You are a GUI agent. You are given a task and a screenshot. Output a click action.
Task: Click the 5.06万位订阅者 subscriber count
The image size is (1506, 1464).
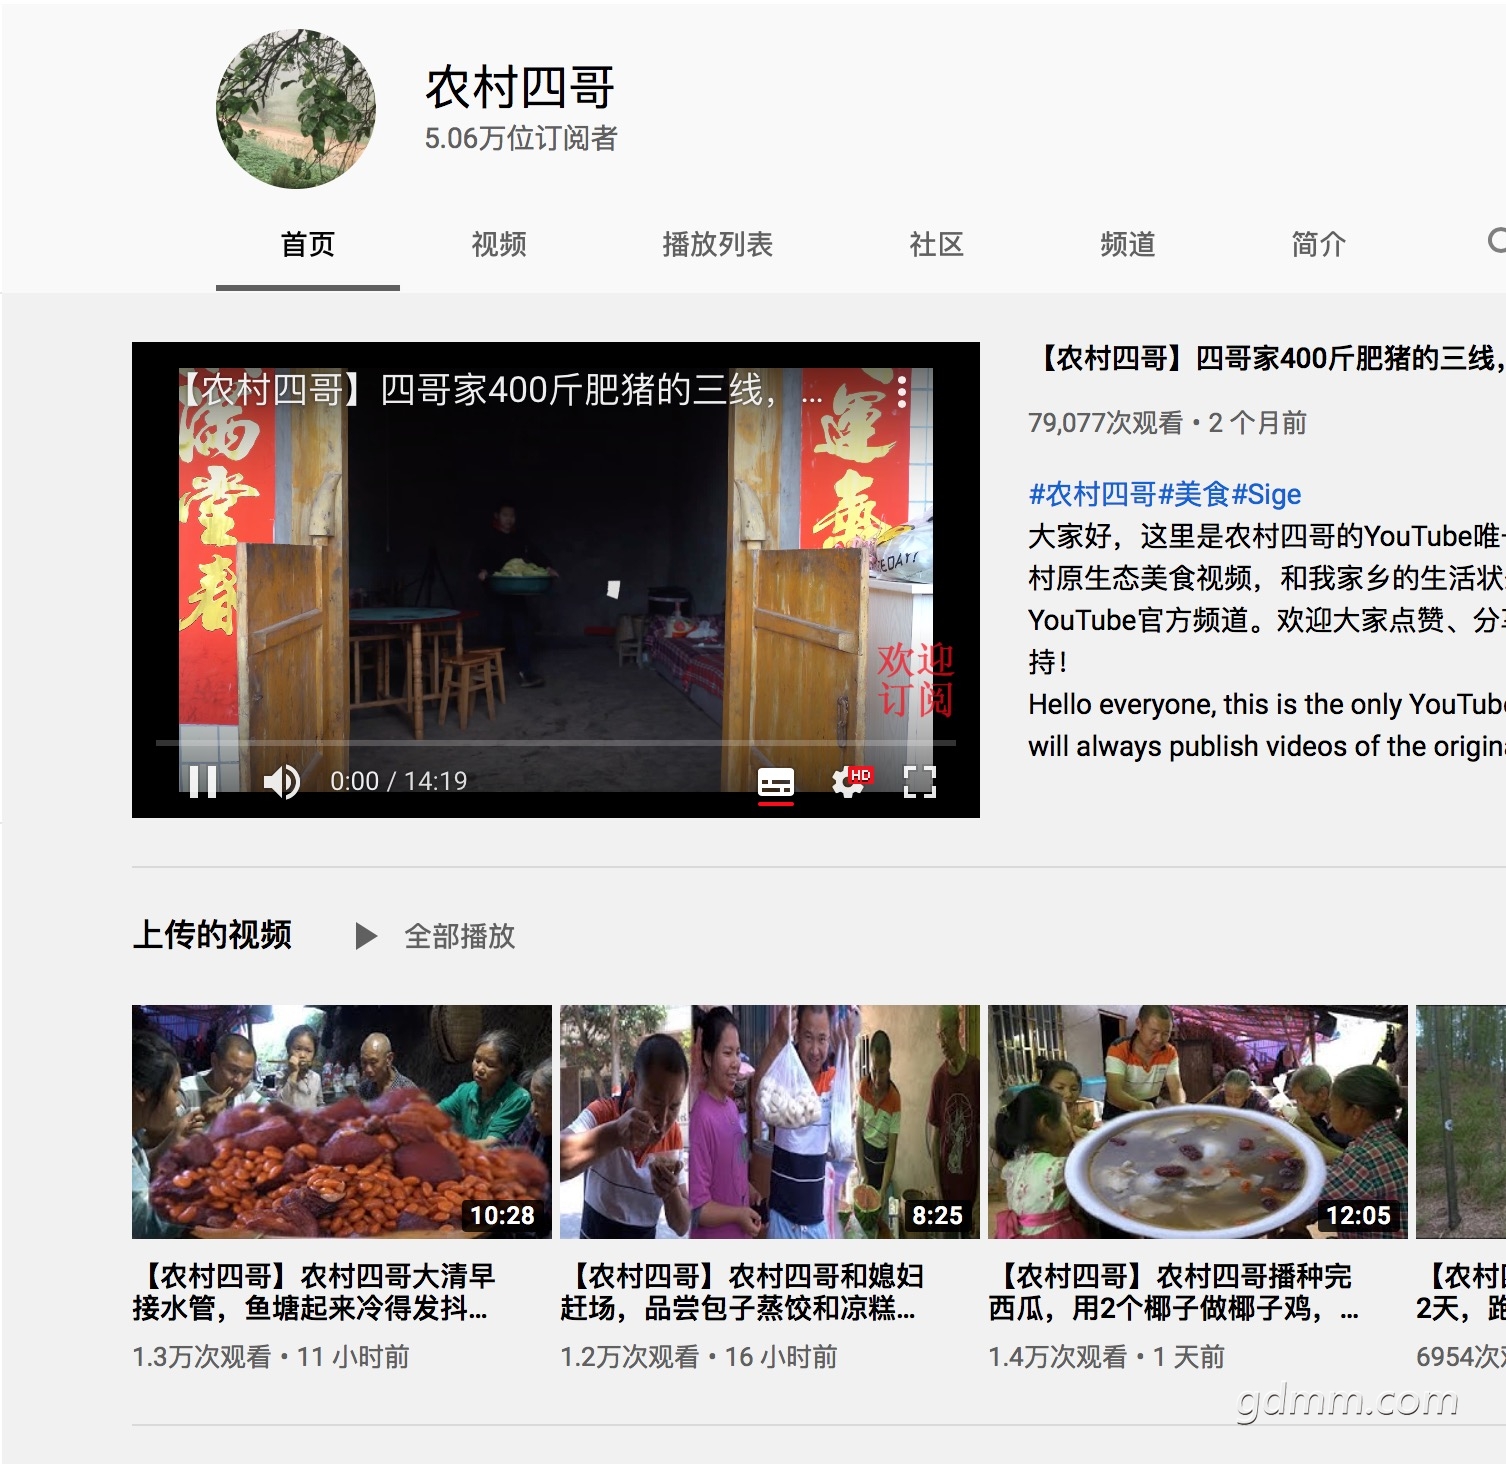[x=521, y=138]
